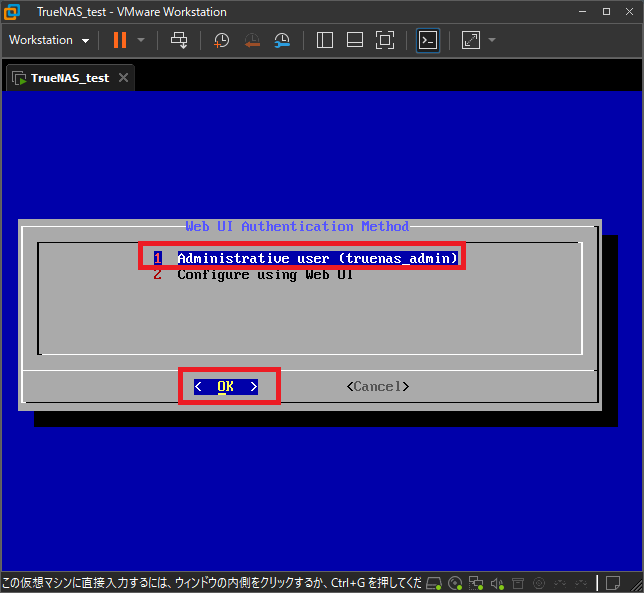Click the VMware Workstation app logo
This screenshot has width=644, height=593.
(12, 12)
